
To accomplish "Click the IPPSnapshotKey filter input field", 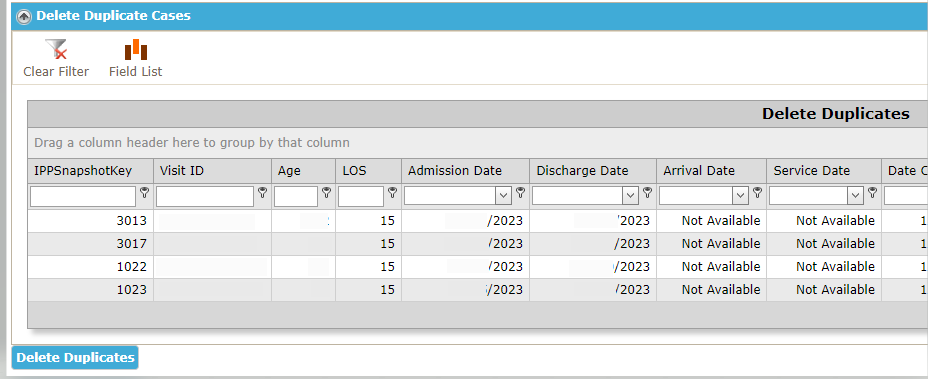I will tap(83, 196).
